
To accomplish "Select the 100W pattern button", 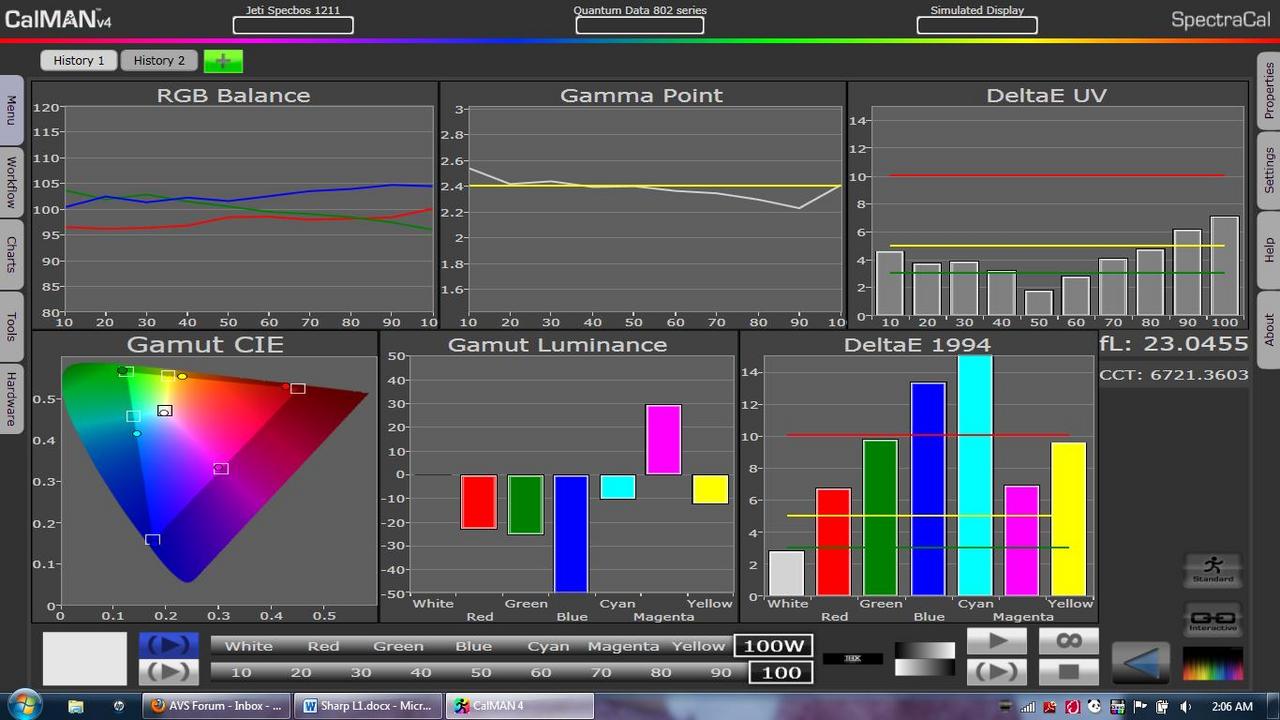I will pos(773,646).
